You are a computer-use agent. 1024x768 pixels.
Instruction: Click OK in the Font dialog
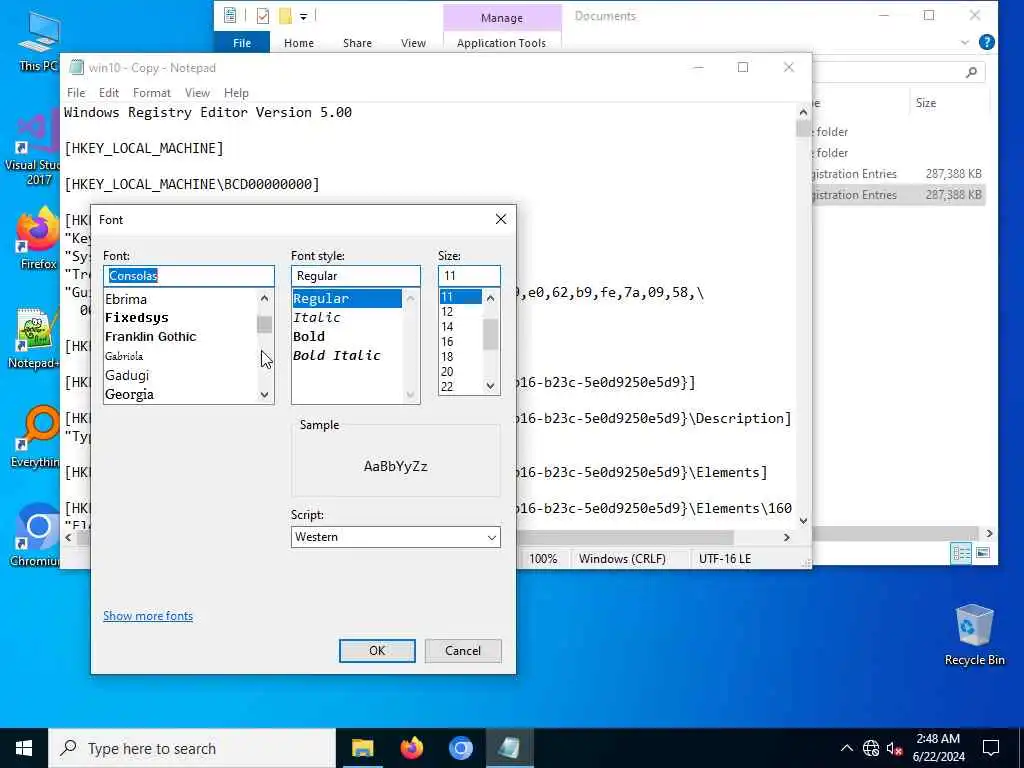(x=377, y=650)
